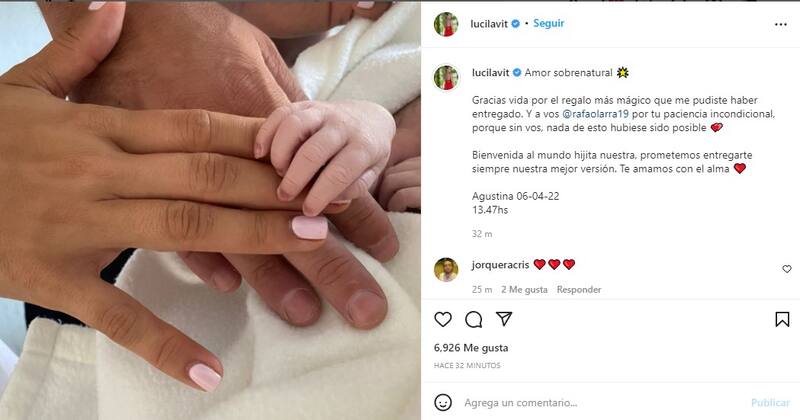View who liked the comment, 2 Me gusta
800x420 pixels.
[x=524, y=289]
